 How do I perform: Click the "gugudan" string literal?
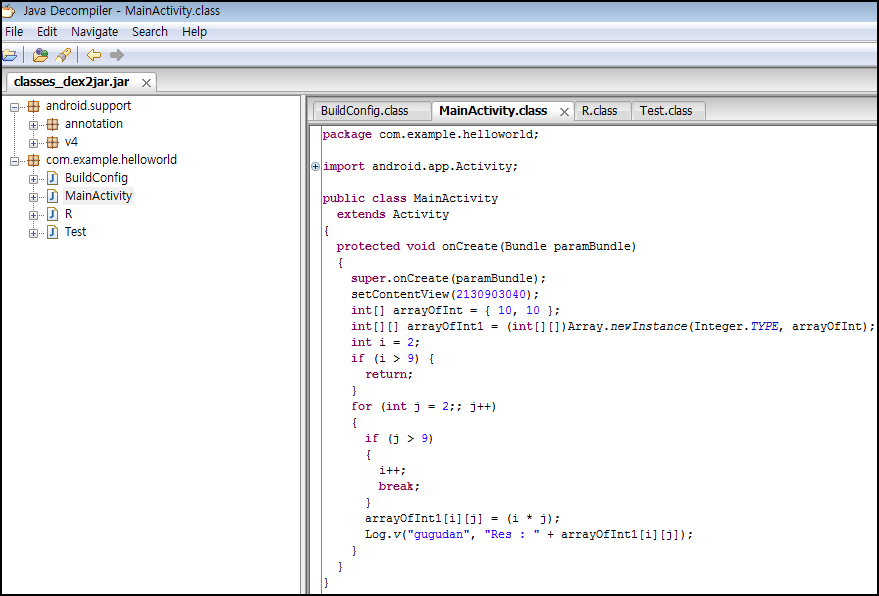[438, 534]
